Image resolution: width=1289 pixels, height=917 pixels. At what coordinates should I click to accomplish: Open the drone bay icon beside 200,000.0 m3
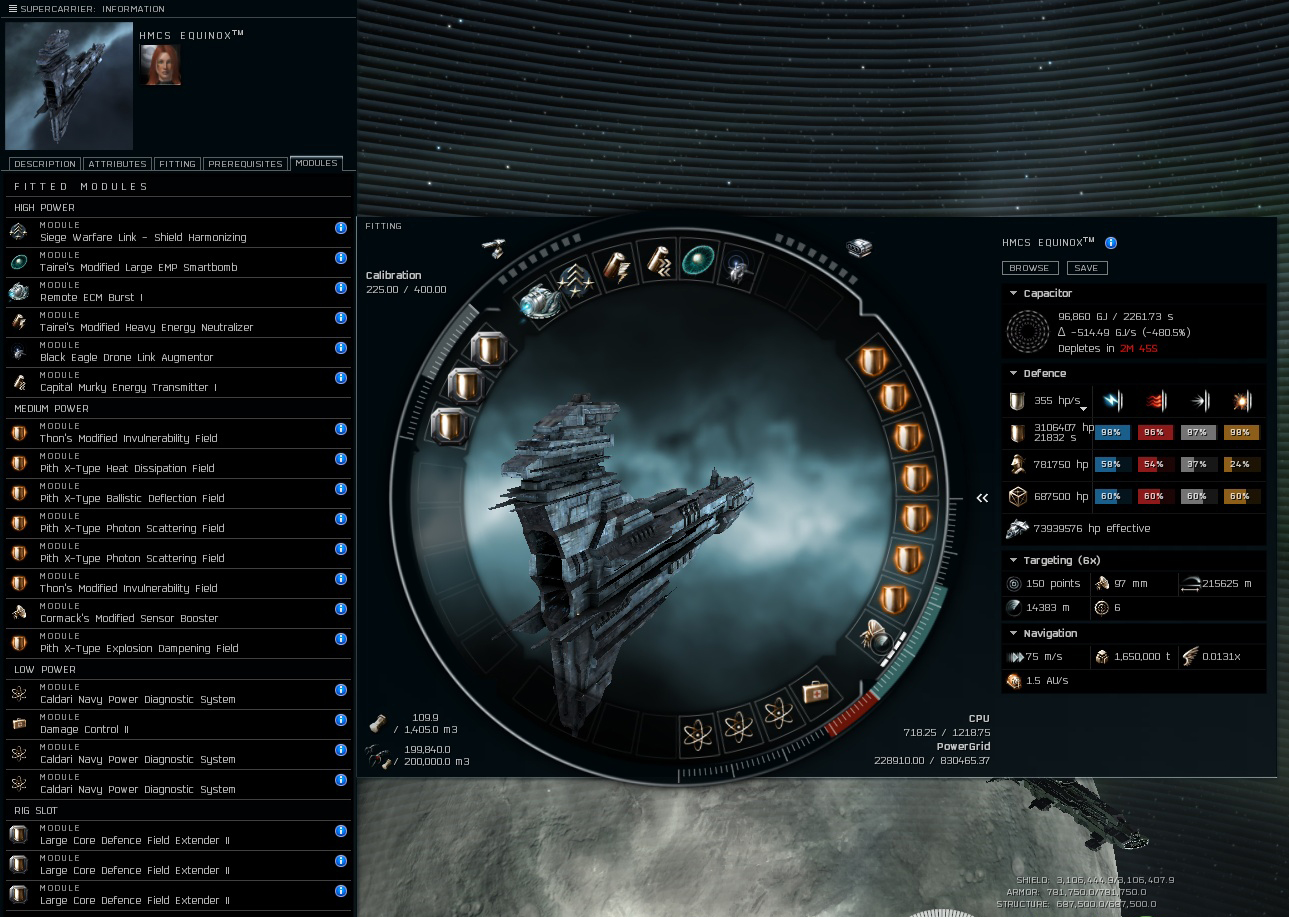(377, 755)
